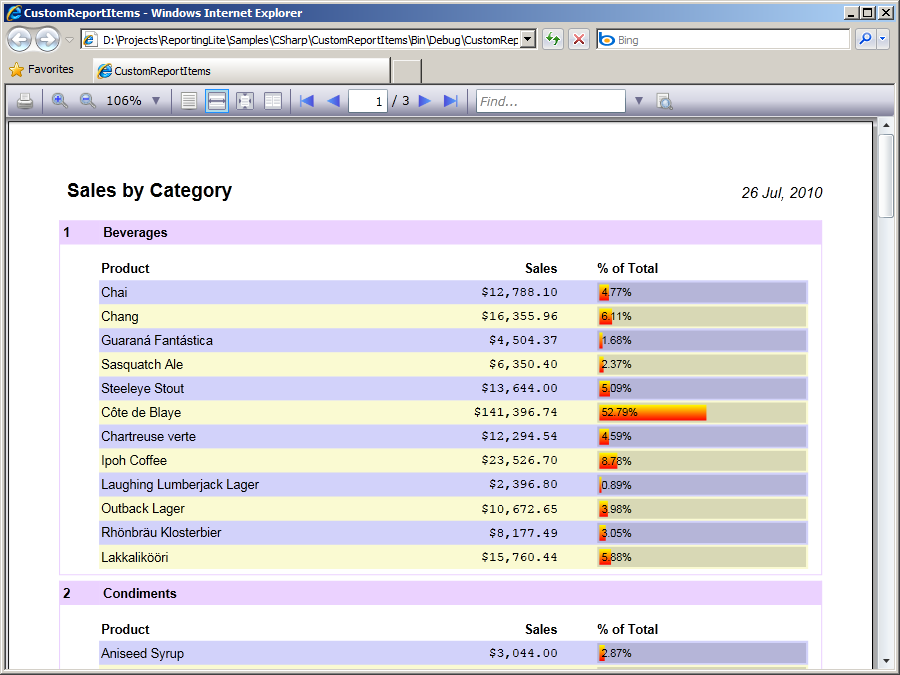Screen dimensions: 900x675
Task: Jump to the first page of the report
Action: [307, 101]
